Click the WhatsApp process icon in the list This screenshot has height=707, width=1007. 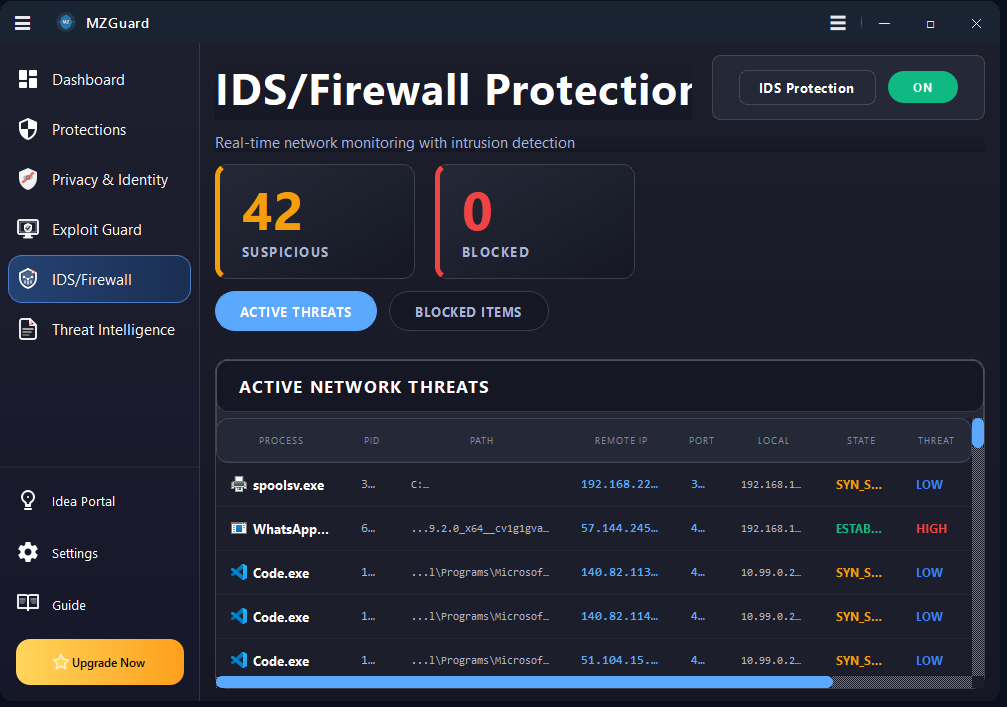point(238,528)
